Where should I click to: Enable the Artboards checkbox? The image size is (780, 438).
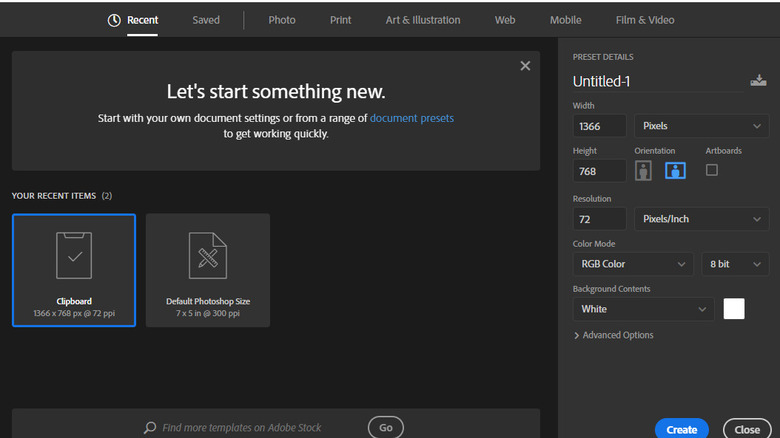pyautogui.click(x=712, y=170)
